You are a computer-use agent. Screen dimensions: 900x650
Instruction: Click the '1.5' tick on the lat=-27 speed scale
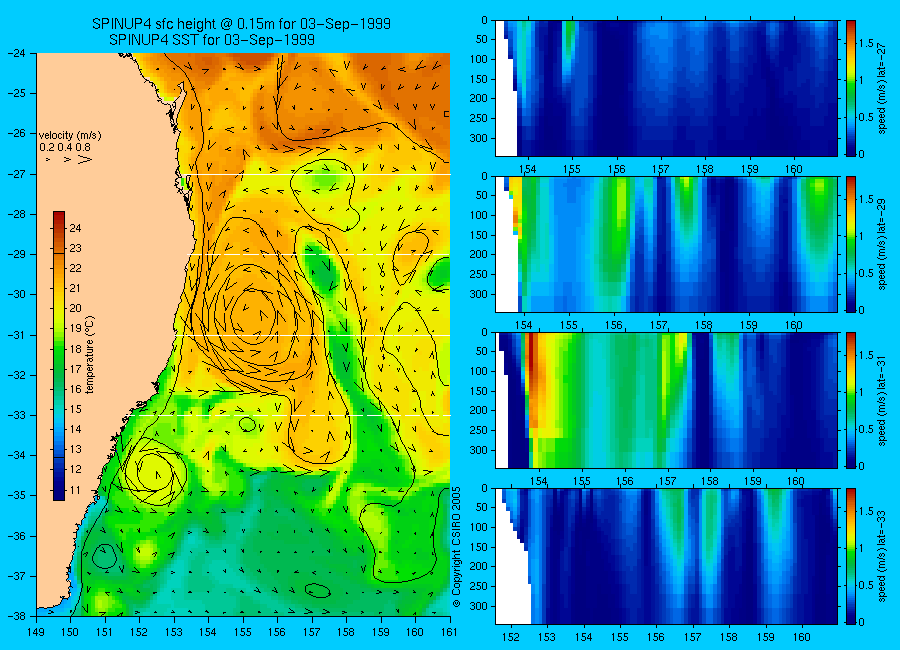click(x=866, y=43)
